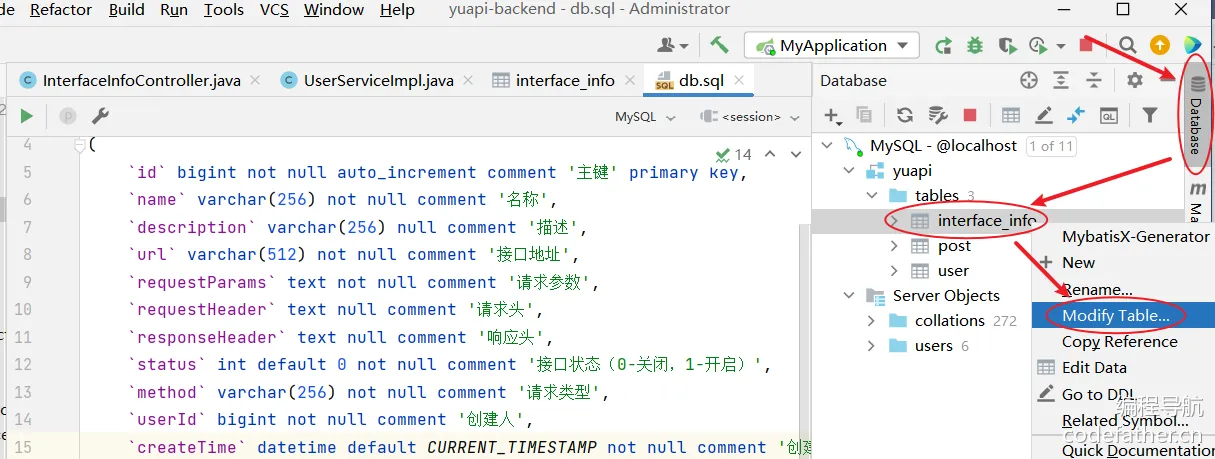Open the MyApplication run configuration dropdown

click(x=832, y=45)
